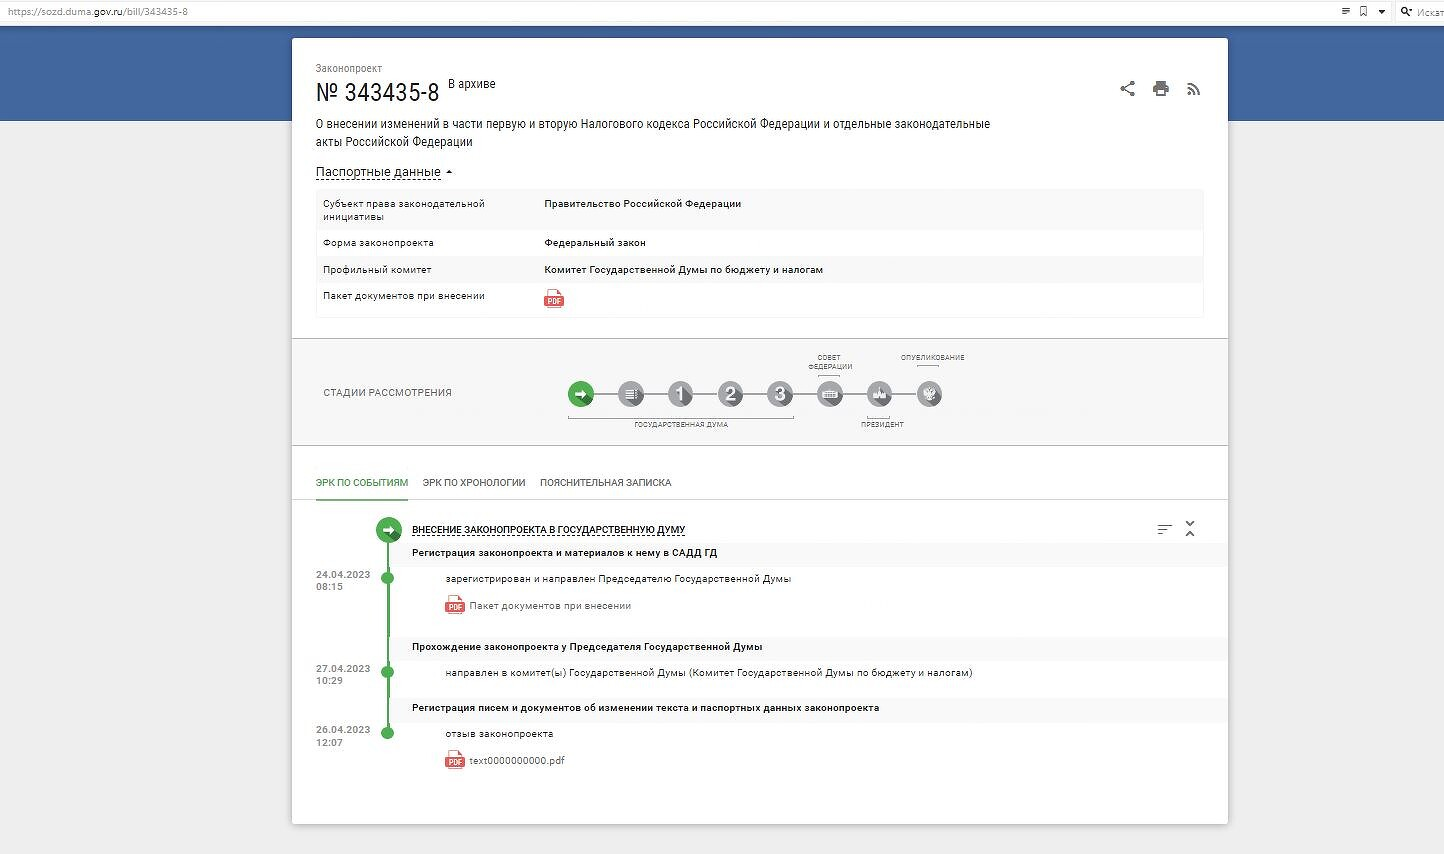
Task: Click the Federation Council stage icon
Action: coord(830,394)
